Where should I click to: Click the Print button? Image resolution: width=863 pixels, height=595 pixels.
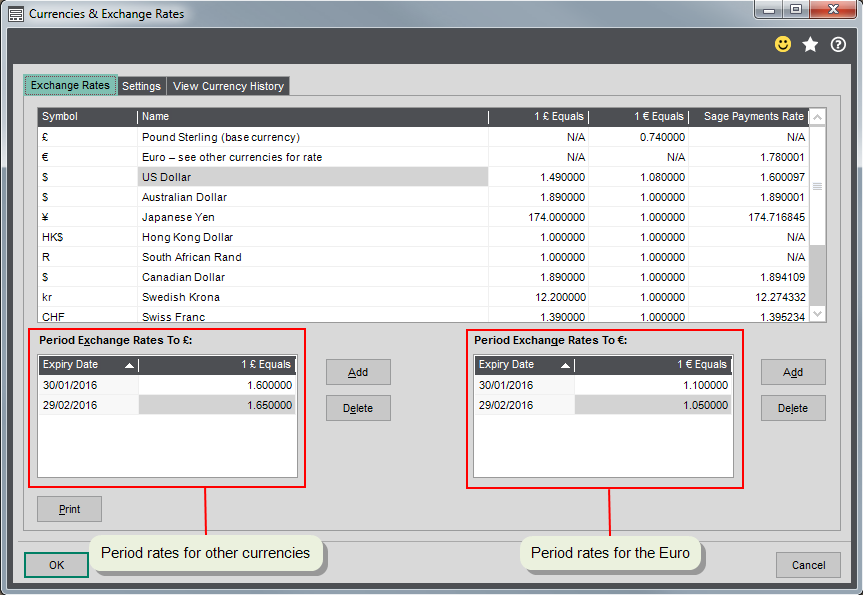click(x=69, y=509)
